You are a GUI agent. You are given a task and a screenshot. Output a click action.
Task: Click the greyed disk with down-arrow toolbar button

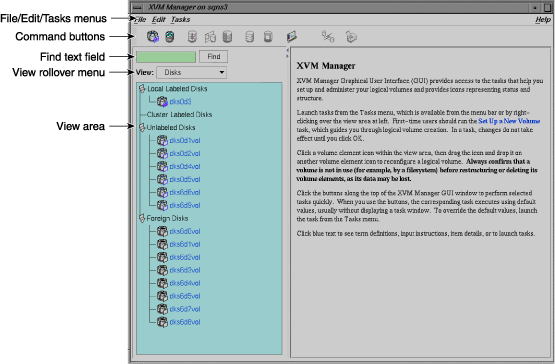(x=192, y=36)
